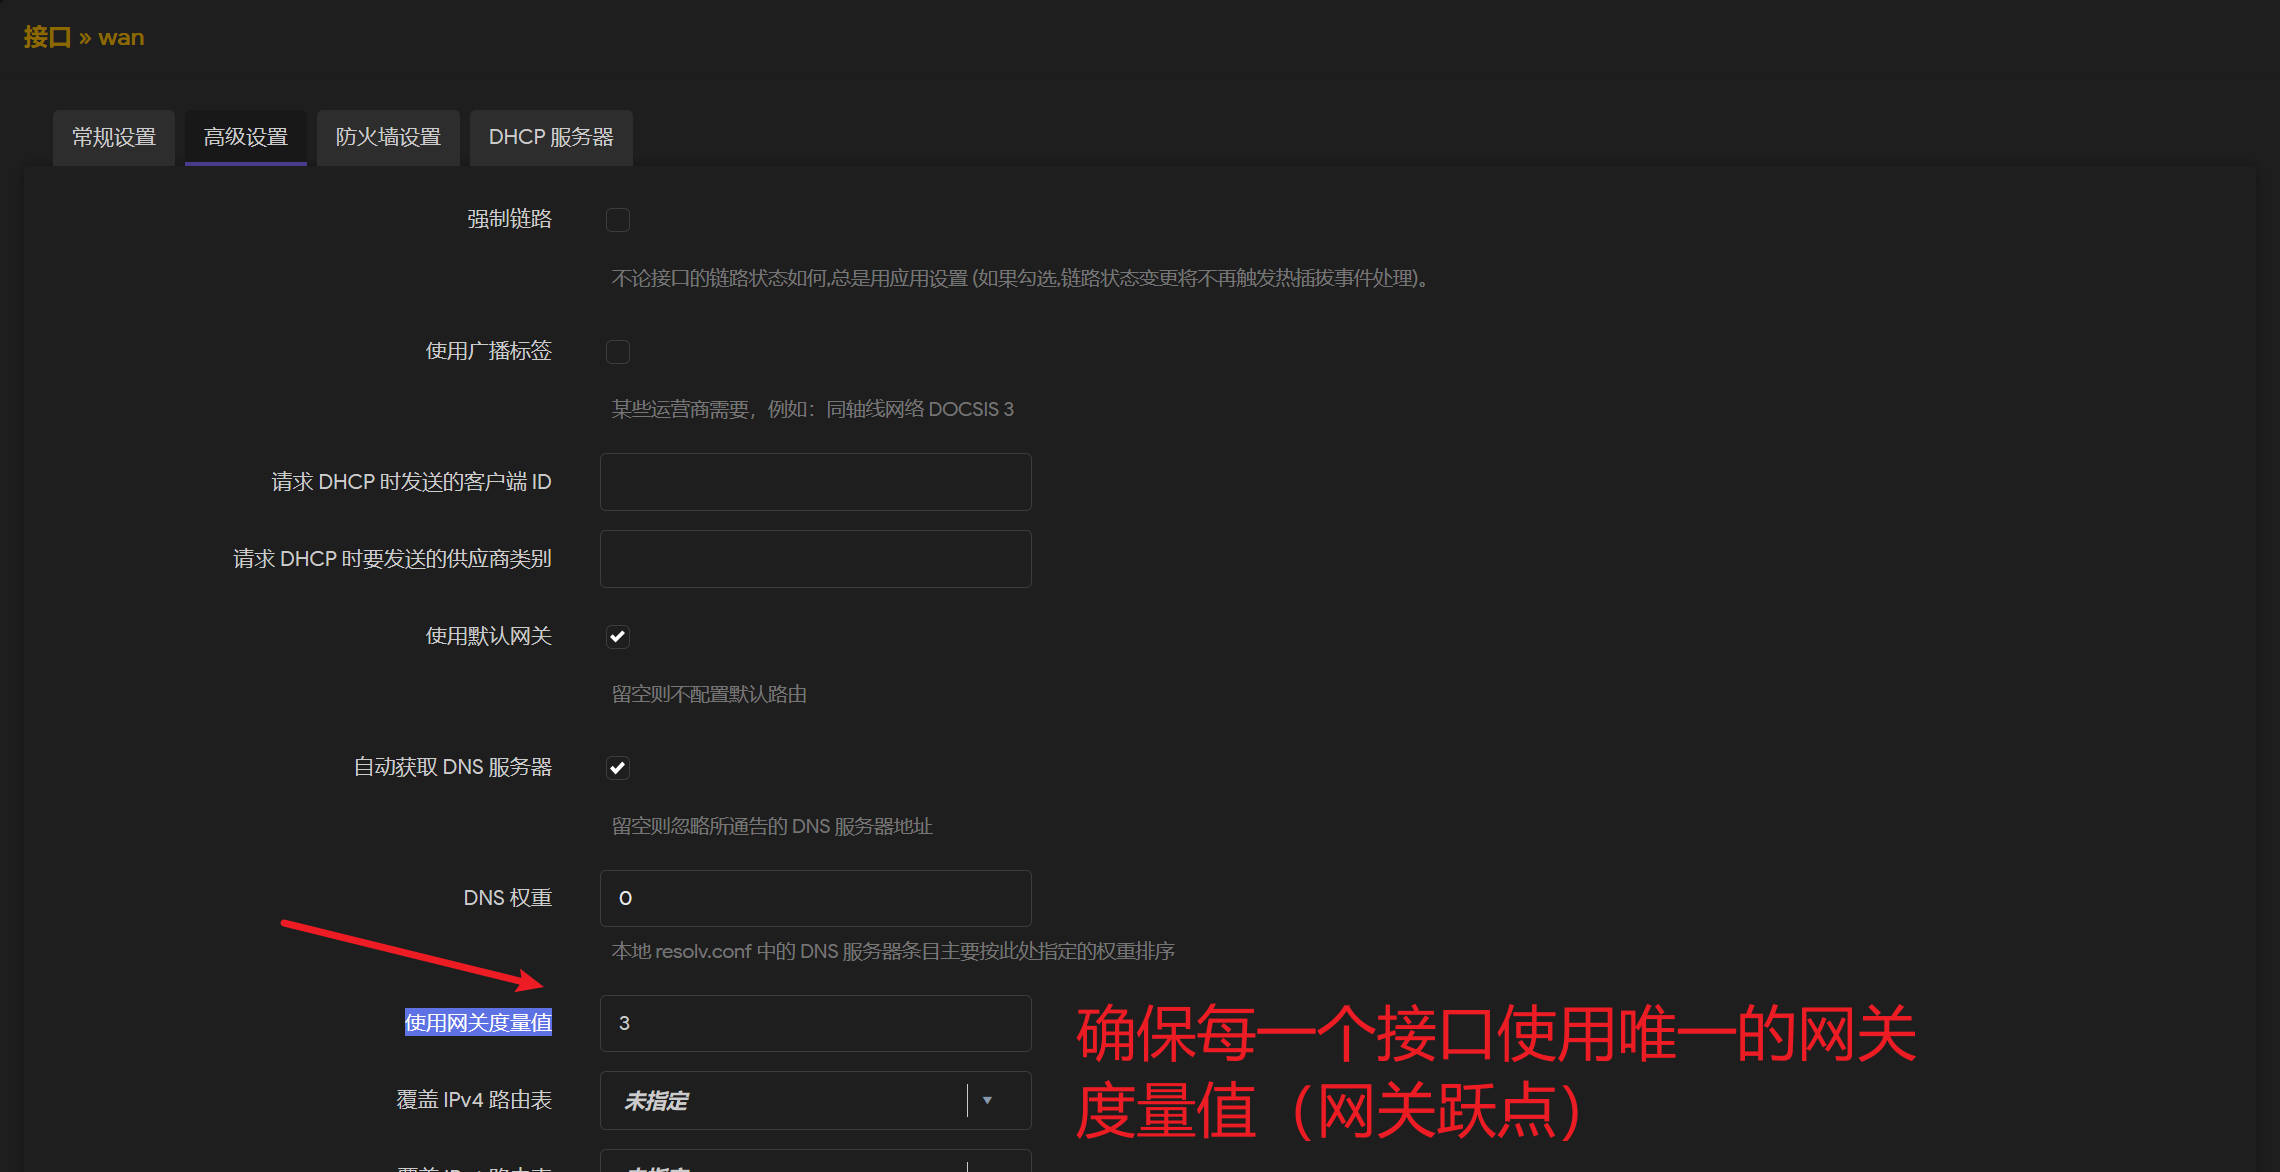Open the 覆盖 IPv4 路由表 dropdown
Viewport: 2280px width, 1172px height.
click(814, 1100)
